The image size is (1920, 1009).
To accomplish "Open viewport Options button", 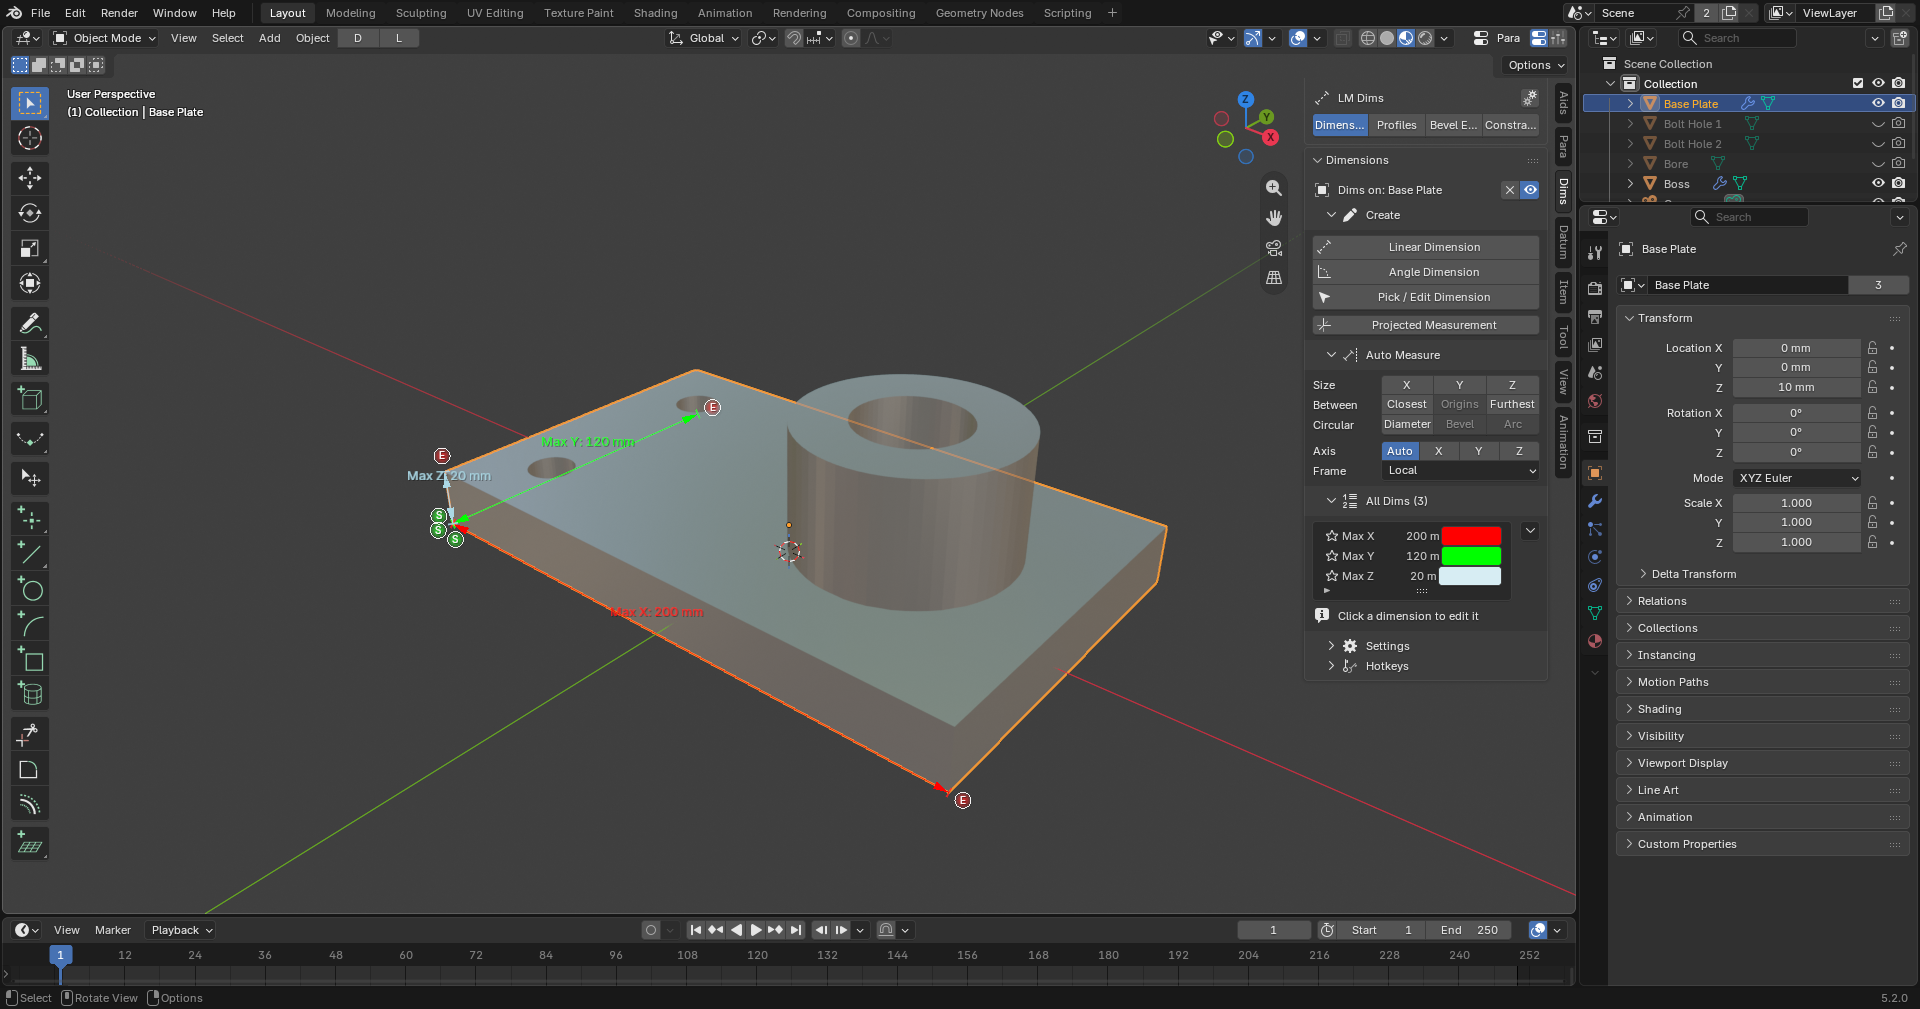I will click(x=1536, y=65).
